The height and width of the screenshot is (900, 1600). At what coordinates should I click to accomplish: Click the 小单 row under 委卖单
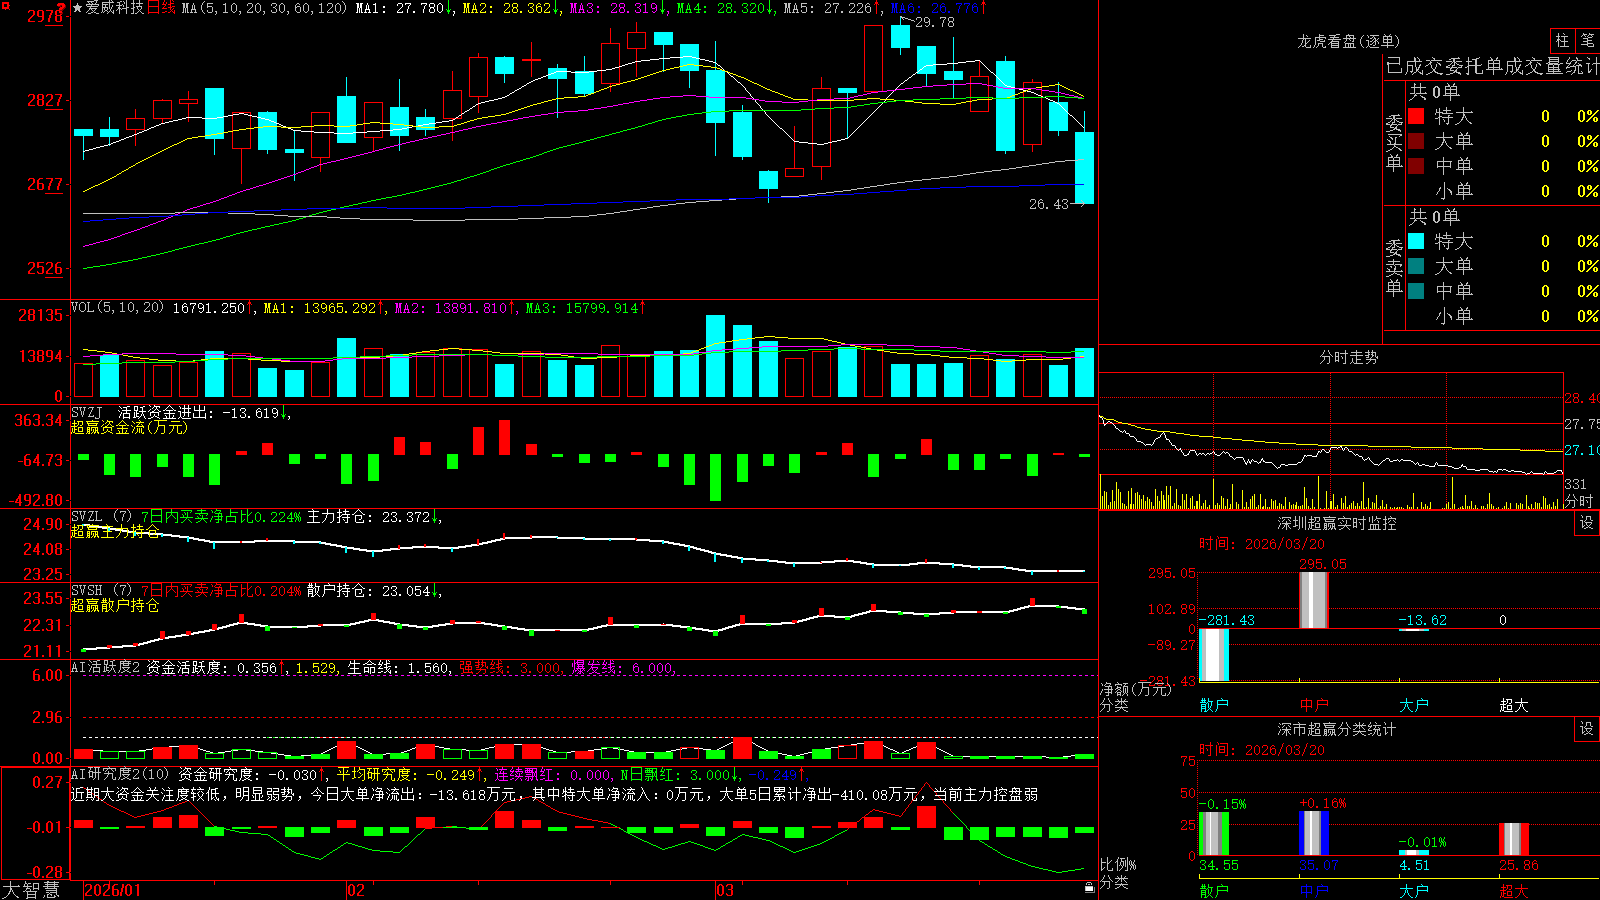[x=1502, y=316]
